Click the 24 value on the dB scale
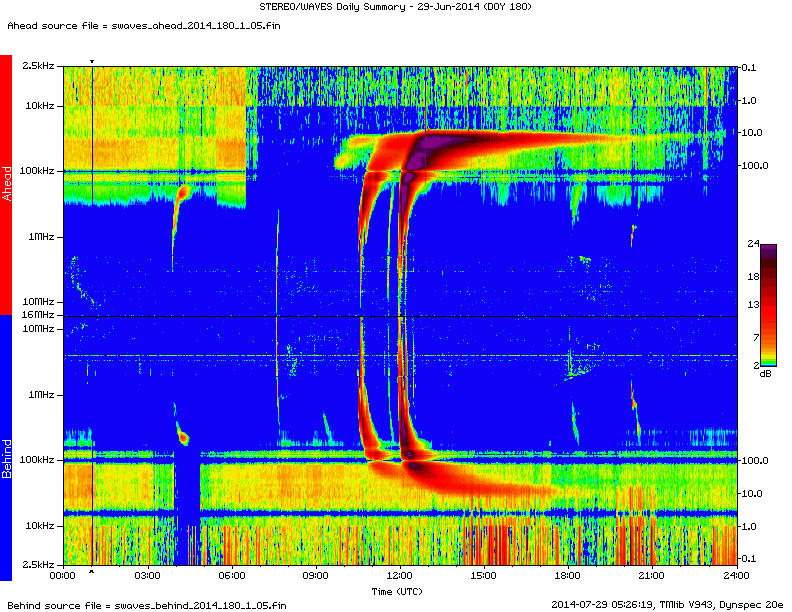Screen dimensions: 792x612 (753, 244)
